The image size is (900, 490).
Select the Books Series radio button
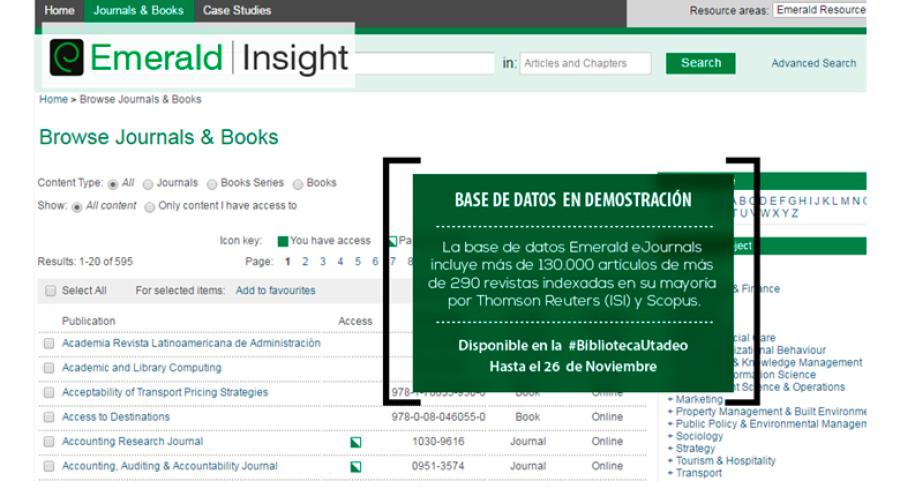pyautogui.click(x=212, y=184)
